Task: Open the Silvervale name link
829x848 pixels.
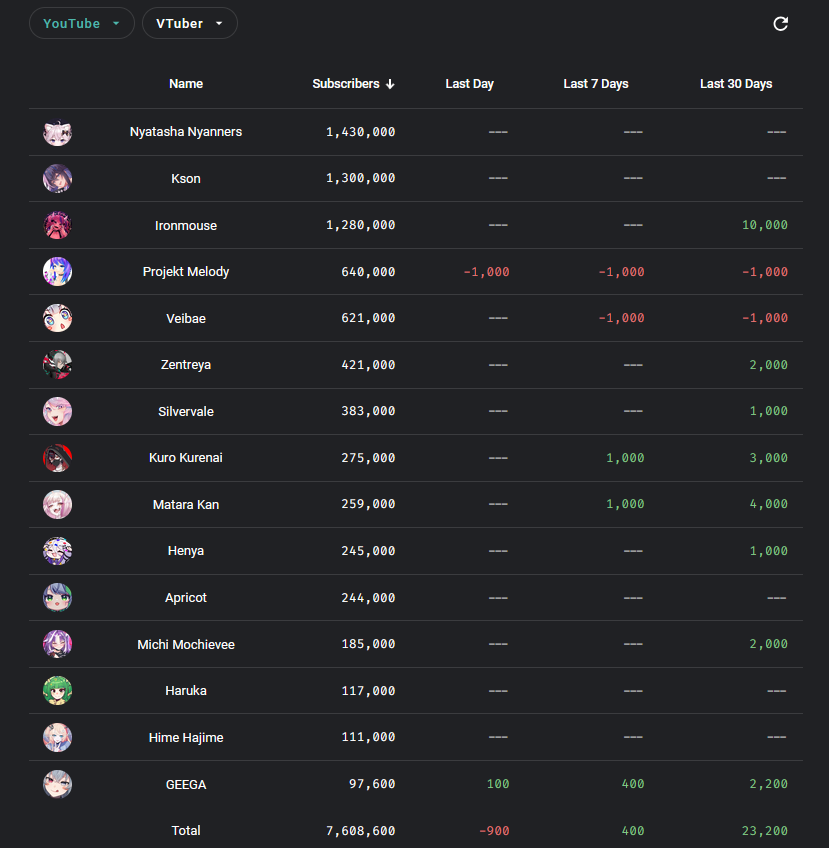Action: tap(186, 412)
